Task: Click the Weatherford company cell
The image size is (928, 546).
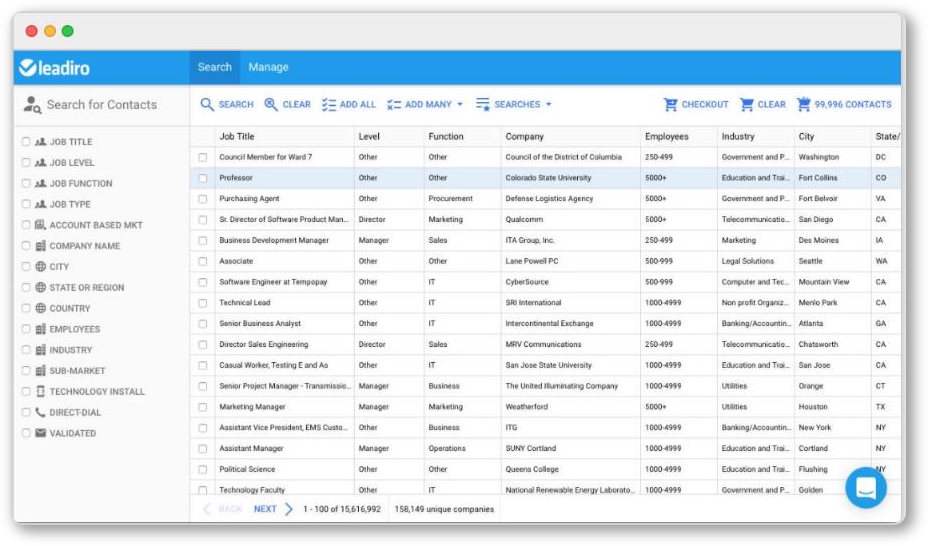Action: coord(527,407)
